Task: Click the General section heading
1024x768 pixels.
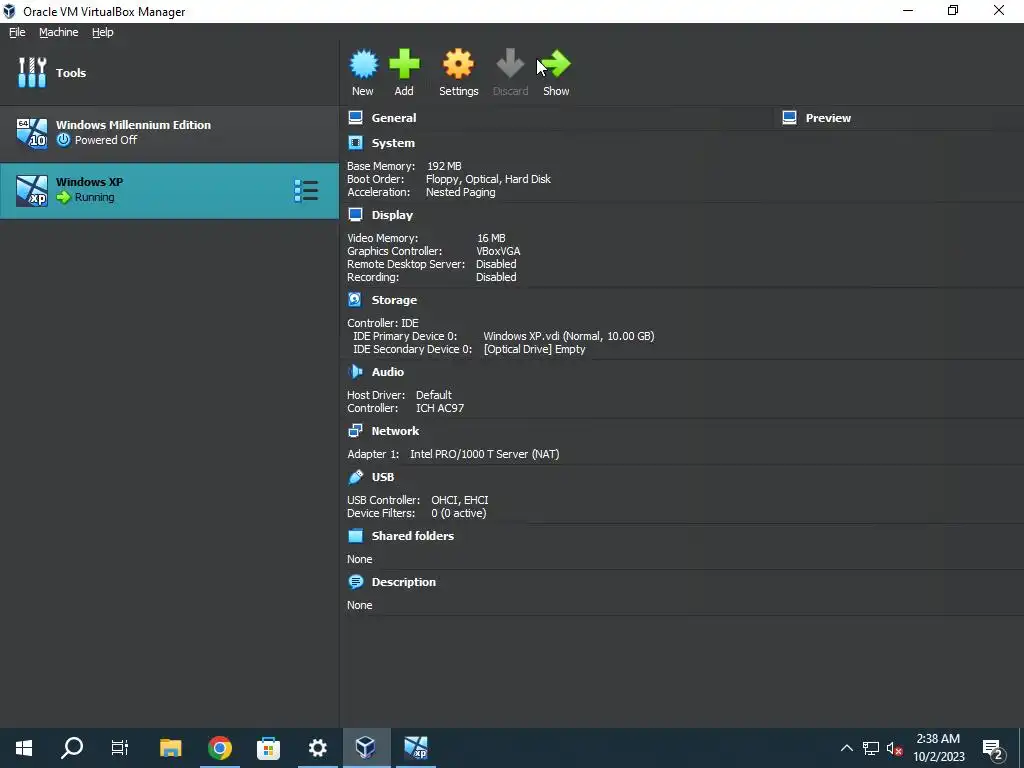Action: [394, 118]
